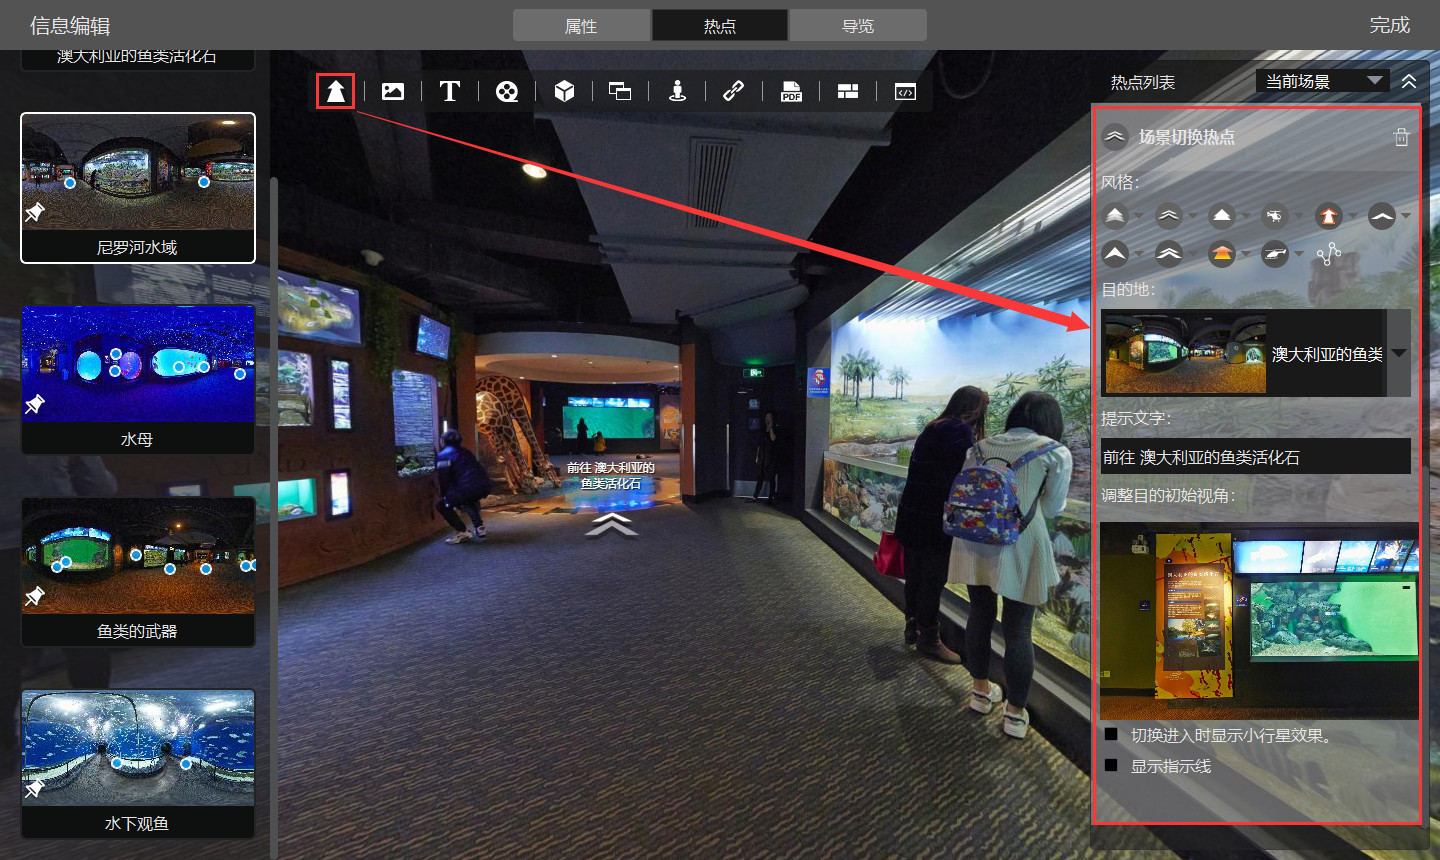Select the embed code hotspot tool
The image size is (1440, 860).
tap(905, 92)
